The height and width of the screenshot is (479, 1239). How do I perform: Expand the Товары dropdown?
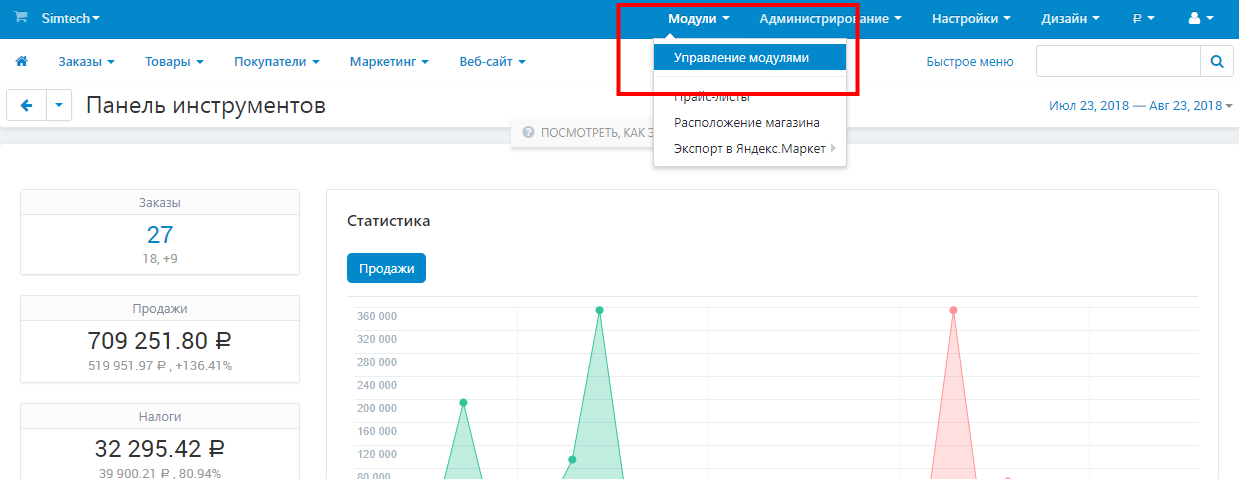[x=174, y=62]
